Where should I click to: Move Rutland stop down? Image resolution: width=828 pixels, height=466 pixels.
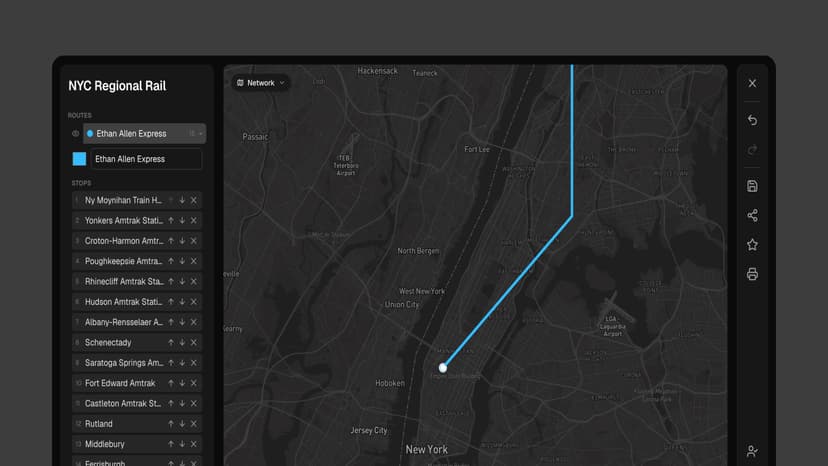[182, 424]
